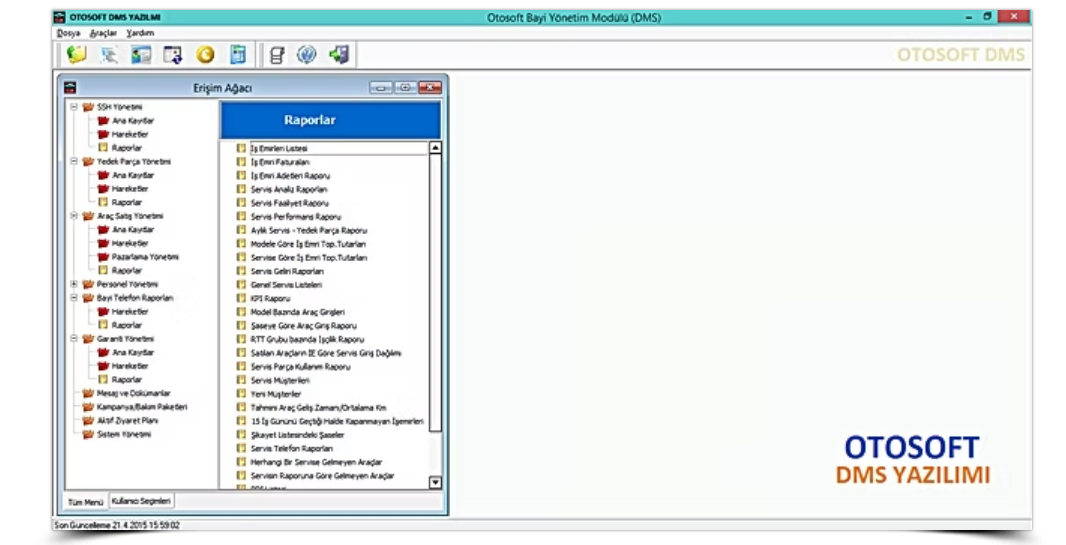Click the green folder toolbar icon
The height and width of the screenshot is (545, 1066).
(x=77, y=55)
